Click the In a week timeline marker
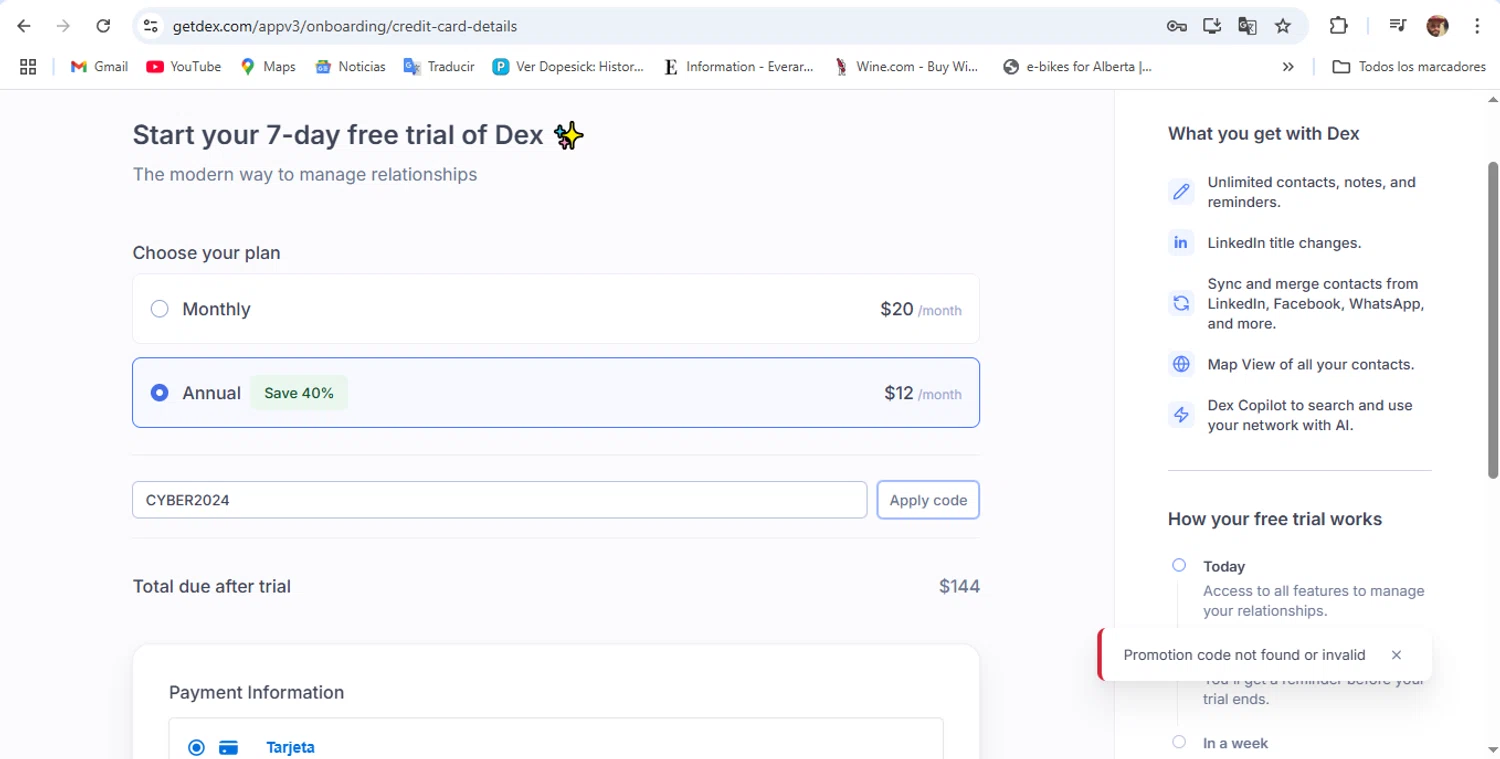The width and height of the screenshot is (1500, 759). click(x=1179, y=742)
